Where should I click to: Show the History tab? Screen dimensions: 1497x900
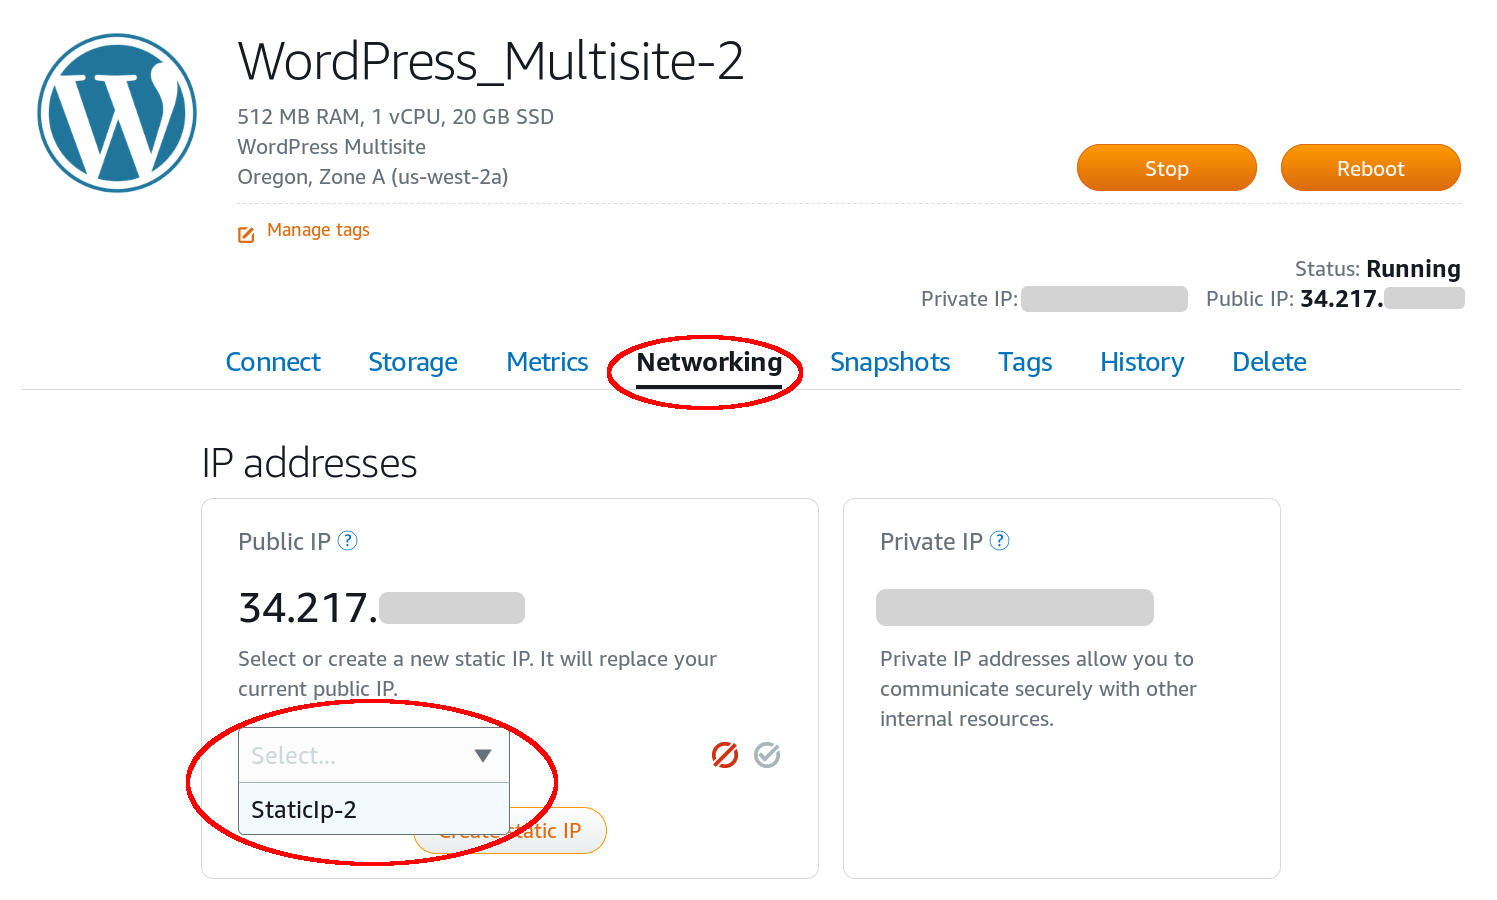pos(1142,362)
